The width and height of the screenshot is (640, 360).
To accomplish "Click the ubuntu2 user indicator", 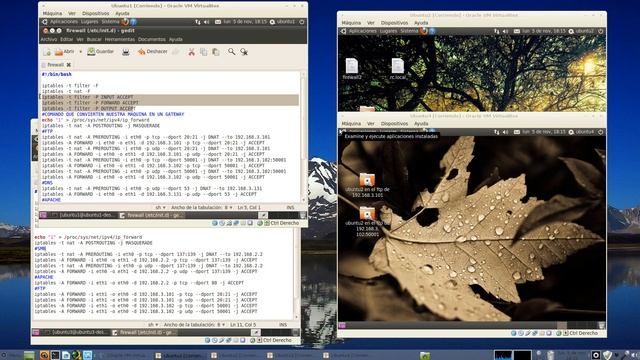I will pyautogui.click(x=581, y=31).
